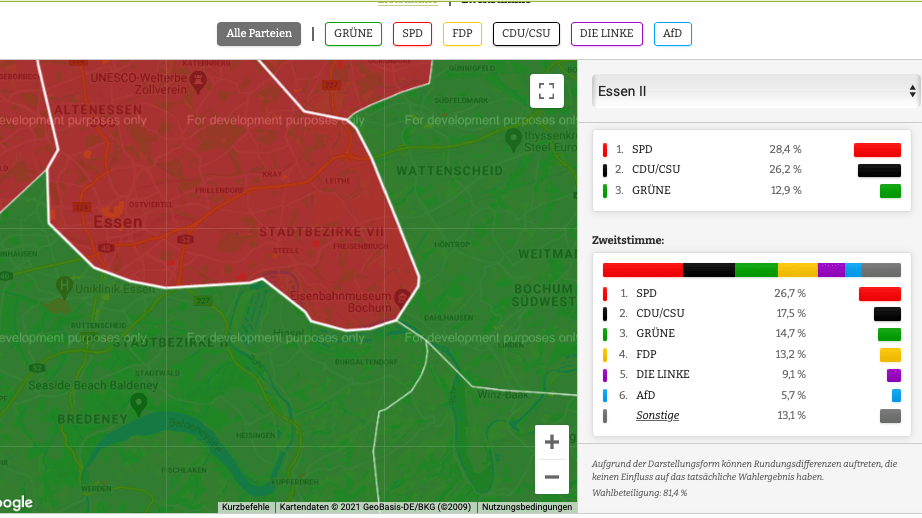Image resolution: width=922 pixels, height=518 pixels.
Task: Click the Kartendaten © 2021 GeoBasis-DE/BKG attribution
Action: pyautogui.click(x=375, y=507)
